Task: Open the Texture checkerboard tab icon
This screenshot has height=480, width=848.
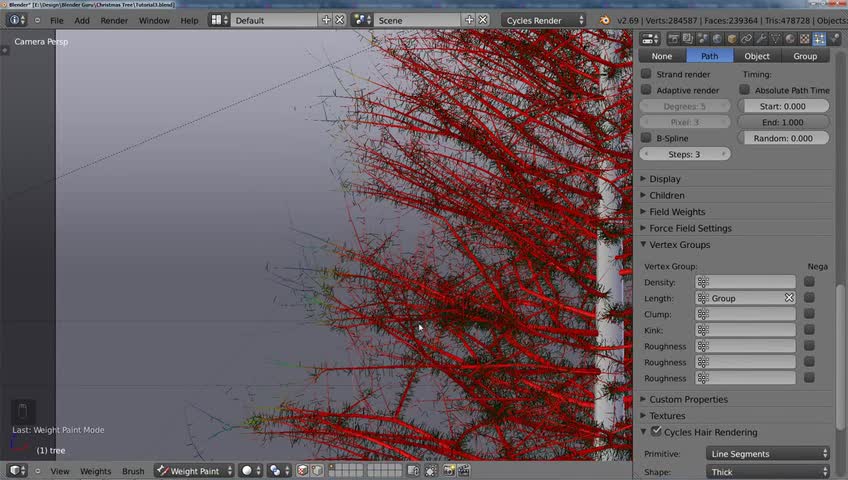Action: click(805, 39)
